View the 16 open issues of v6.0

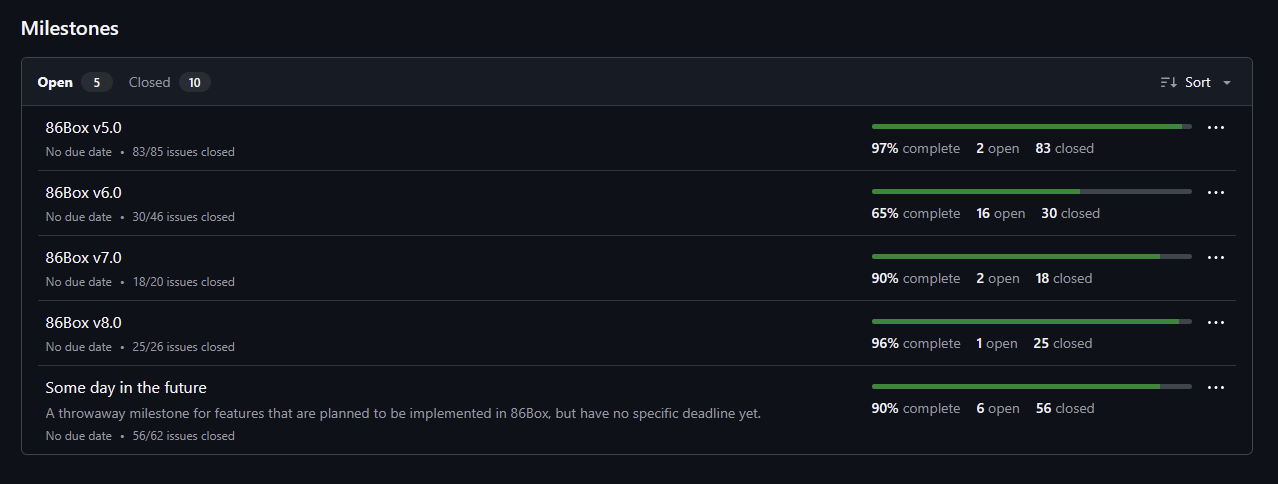pos(1001,213)
